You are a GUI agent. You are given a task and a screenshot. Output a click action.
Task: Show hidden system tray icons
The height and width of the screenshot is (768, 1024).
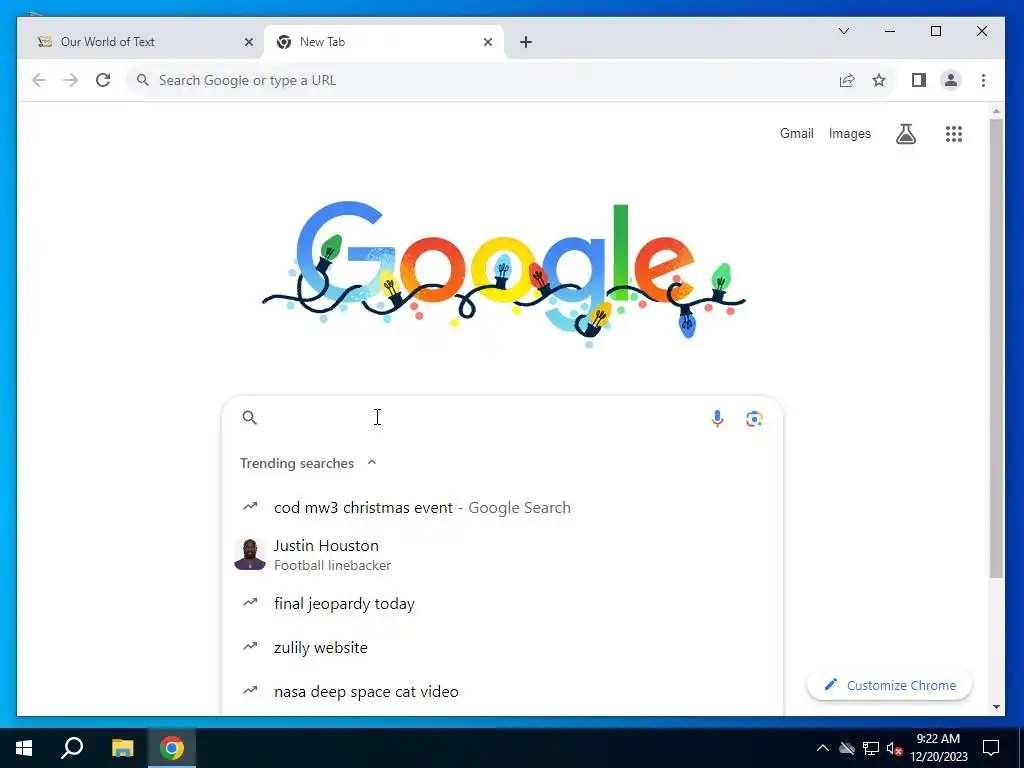click(823, 748)
